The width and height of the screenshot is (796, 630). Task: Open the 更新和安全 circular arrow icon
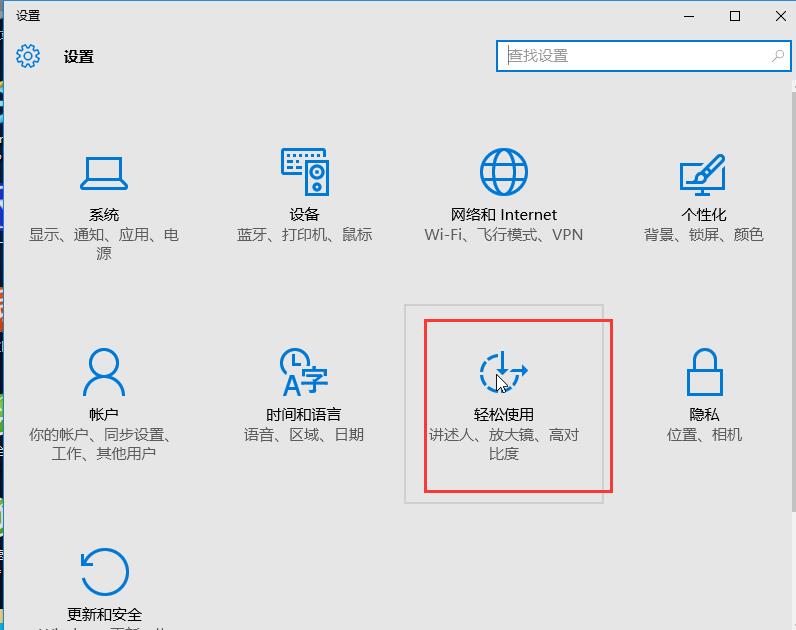click(104, 573)
